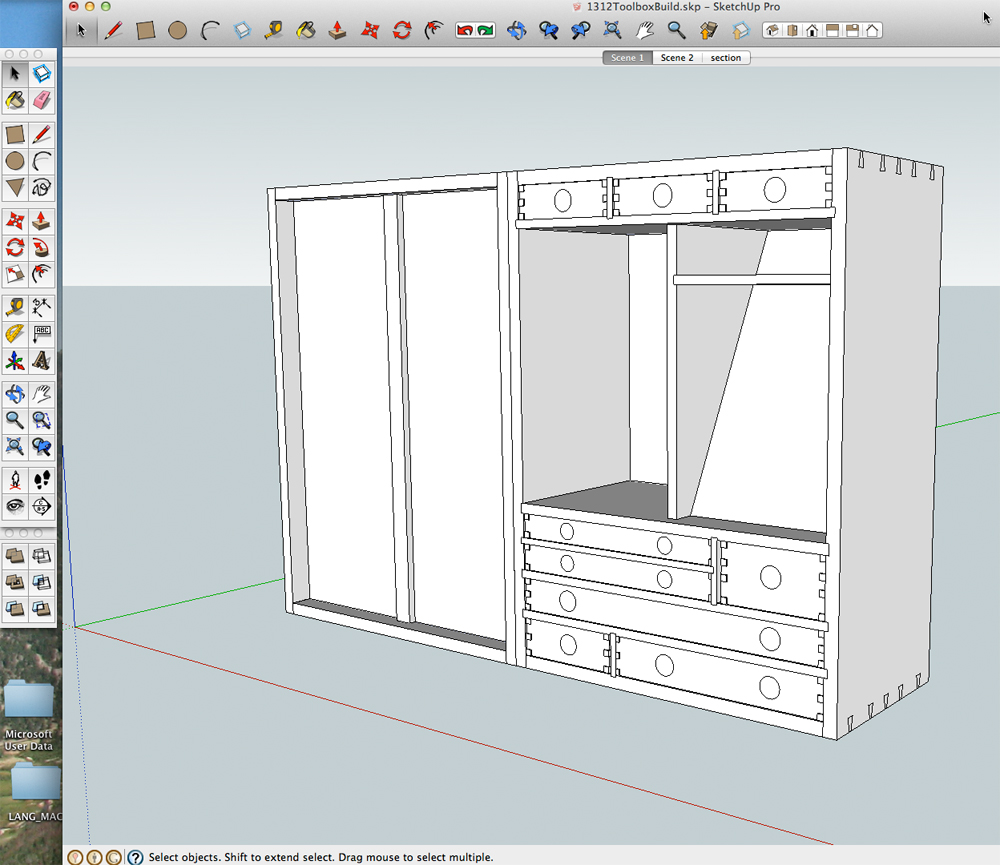1000x865 pixels.
Task: Pick the Position Camera tool
Action: point(15,480)
